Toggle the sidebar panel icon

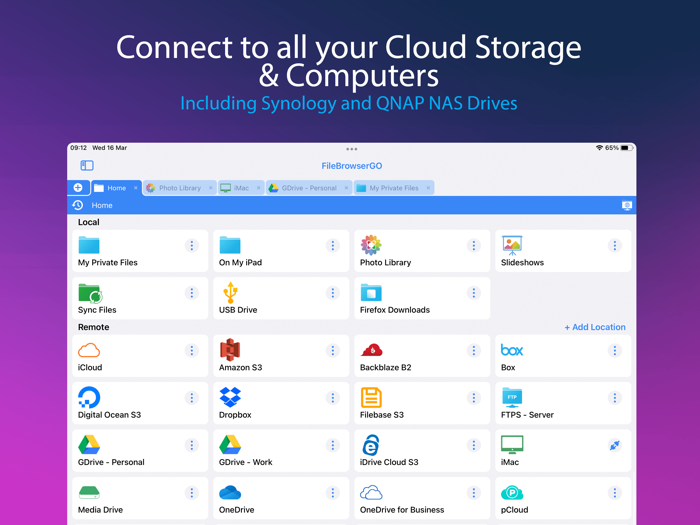tap(87, 166)
